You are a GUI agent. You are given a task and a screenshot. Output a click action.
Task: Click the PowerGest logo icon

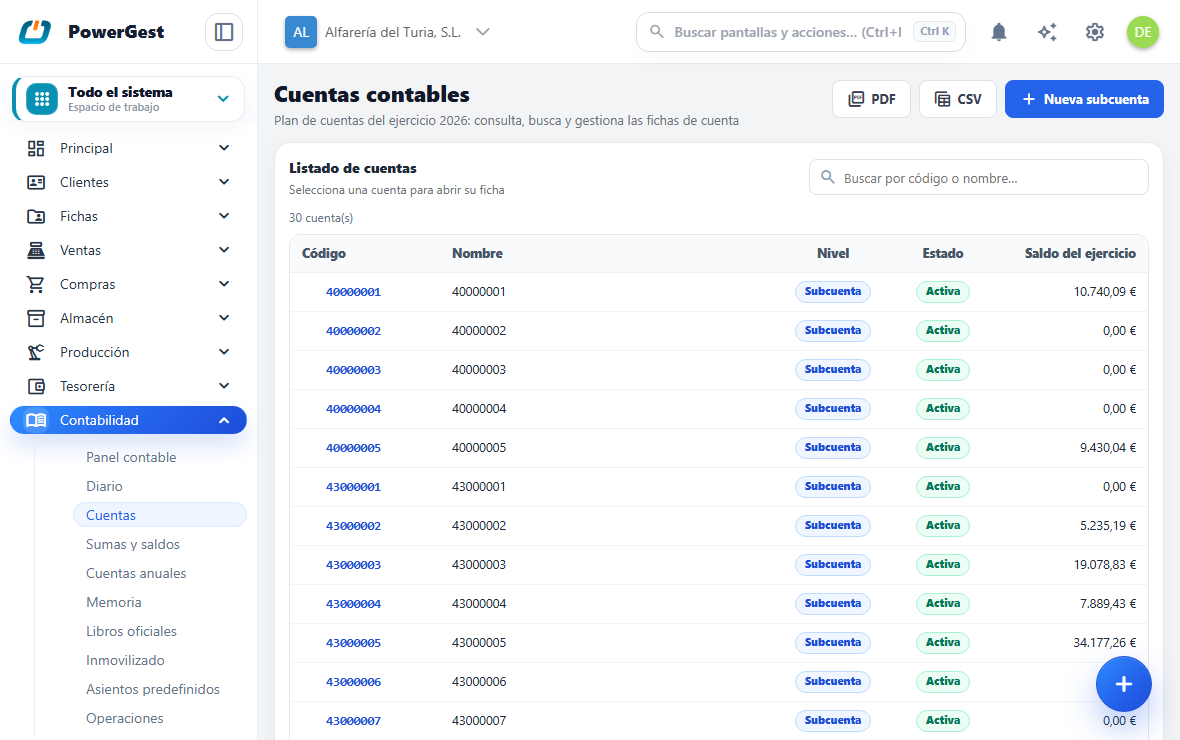pyautogui.click(x=35, y=32)
